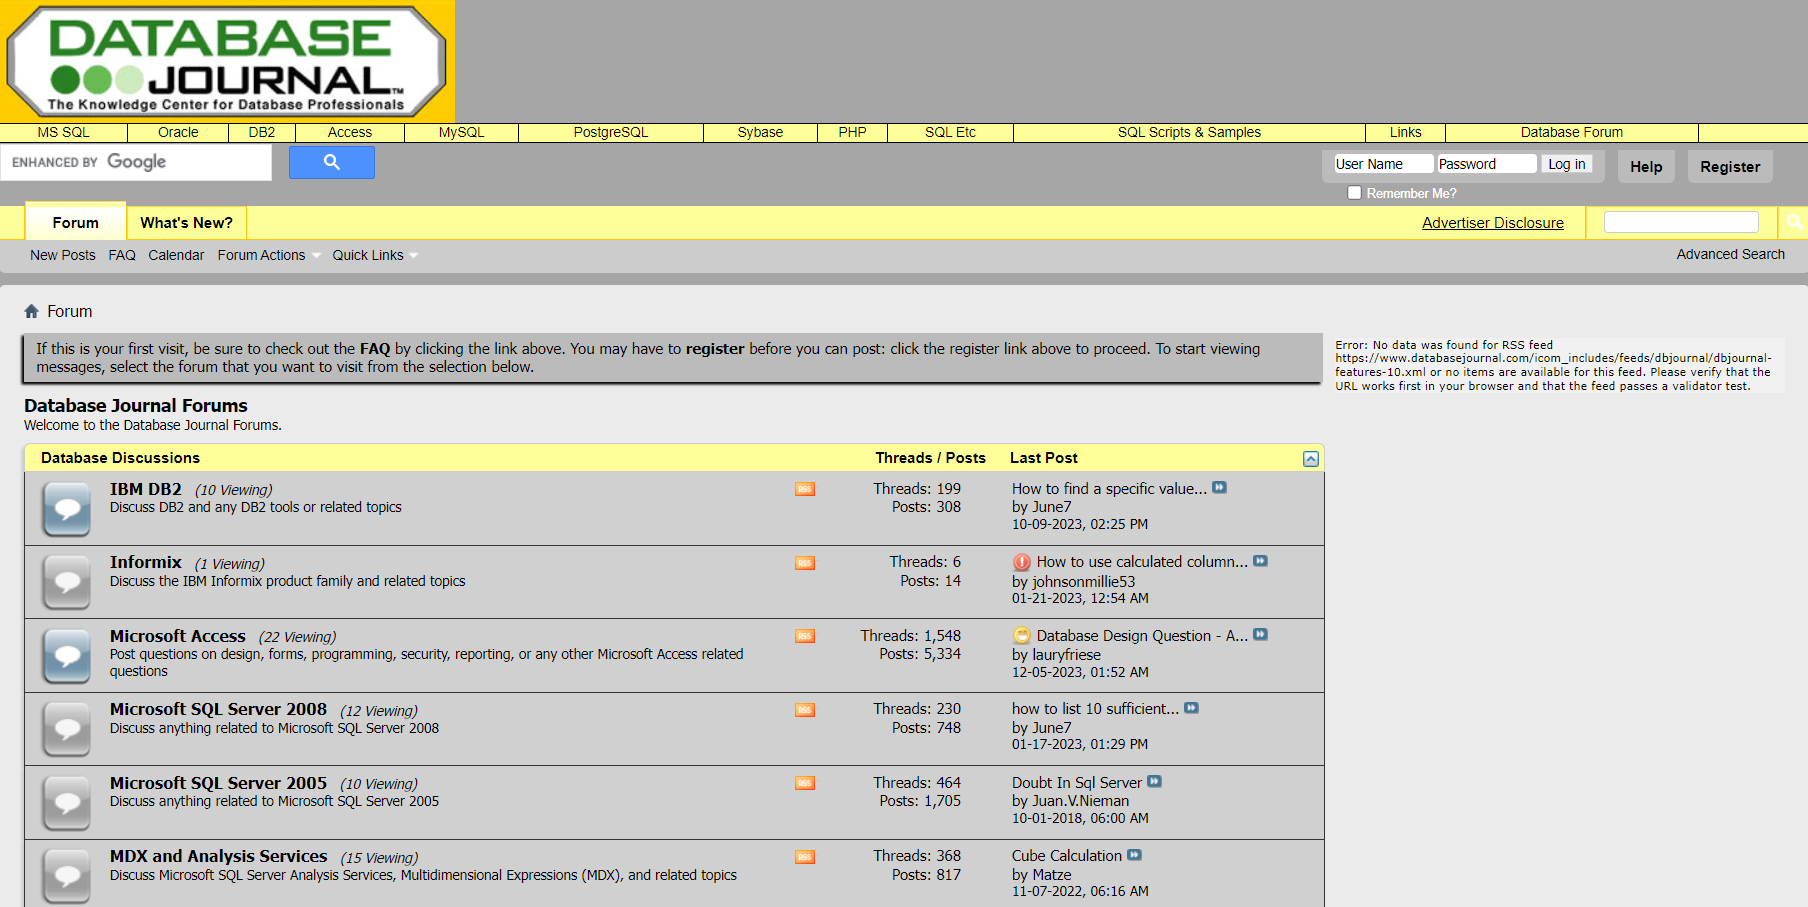Viewport: 1808px width, 907px height.
Task: Expand the Forum Actions dropdown
Action: pos(268,255)
